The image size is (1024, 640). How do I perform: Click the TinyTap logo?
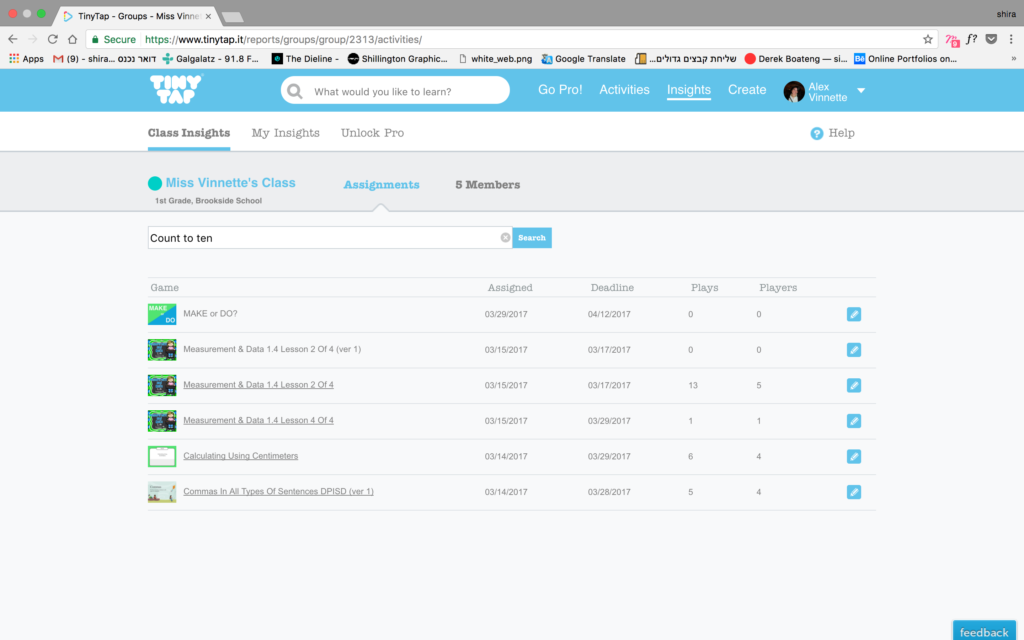(175, 90)
